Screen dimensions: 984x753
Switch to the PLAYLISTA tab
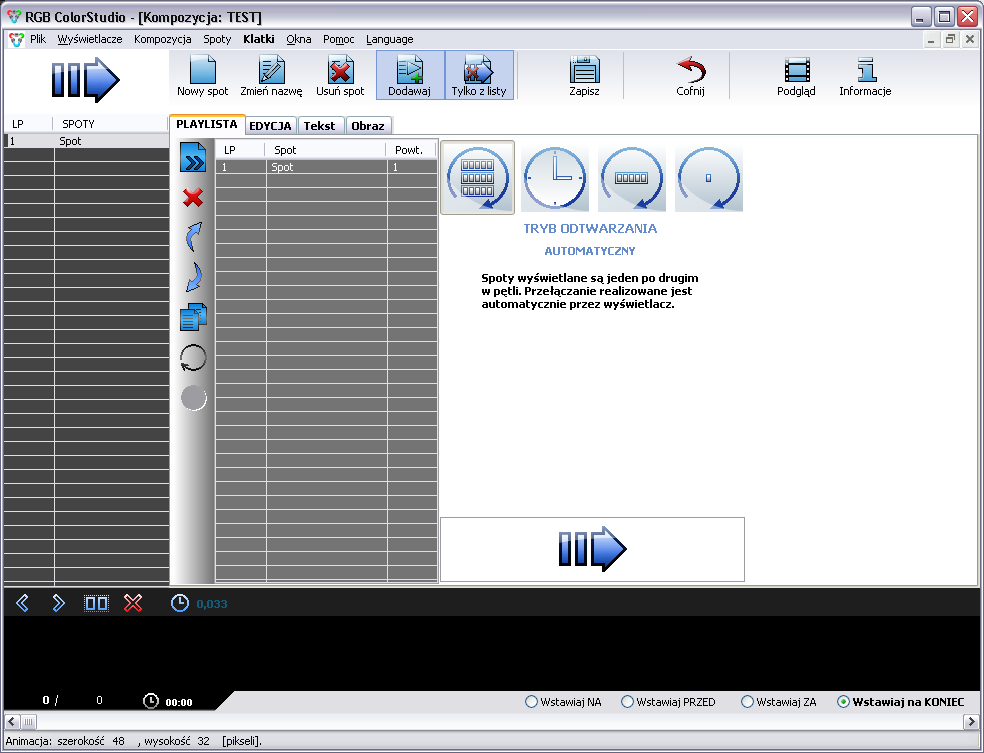(x=206, y=124)
